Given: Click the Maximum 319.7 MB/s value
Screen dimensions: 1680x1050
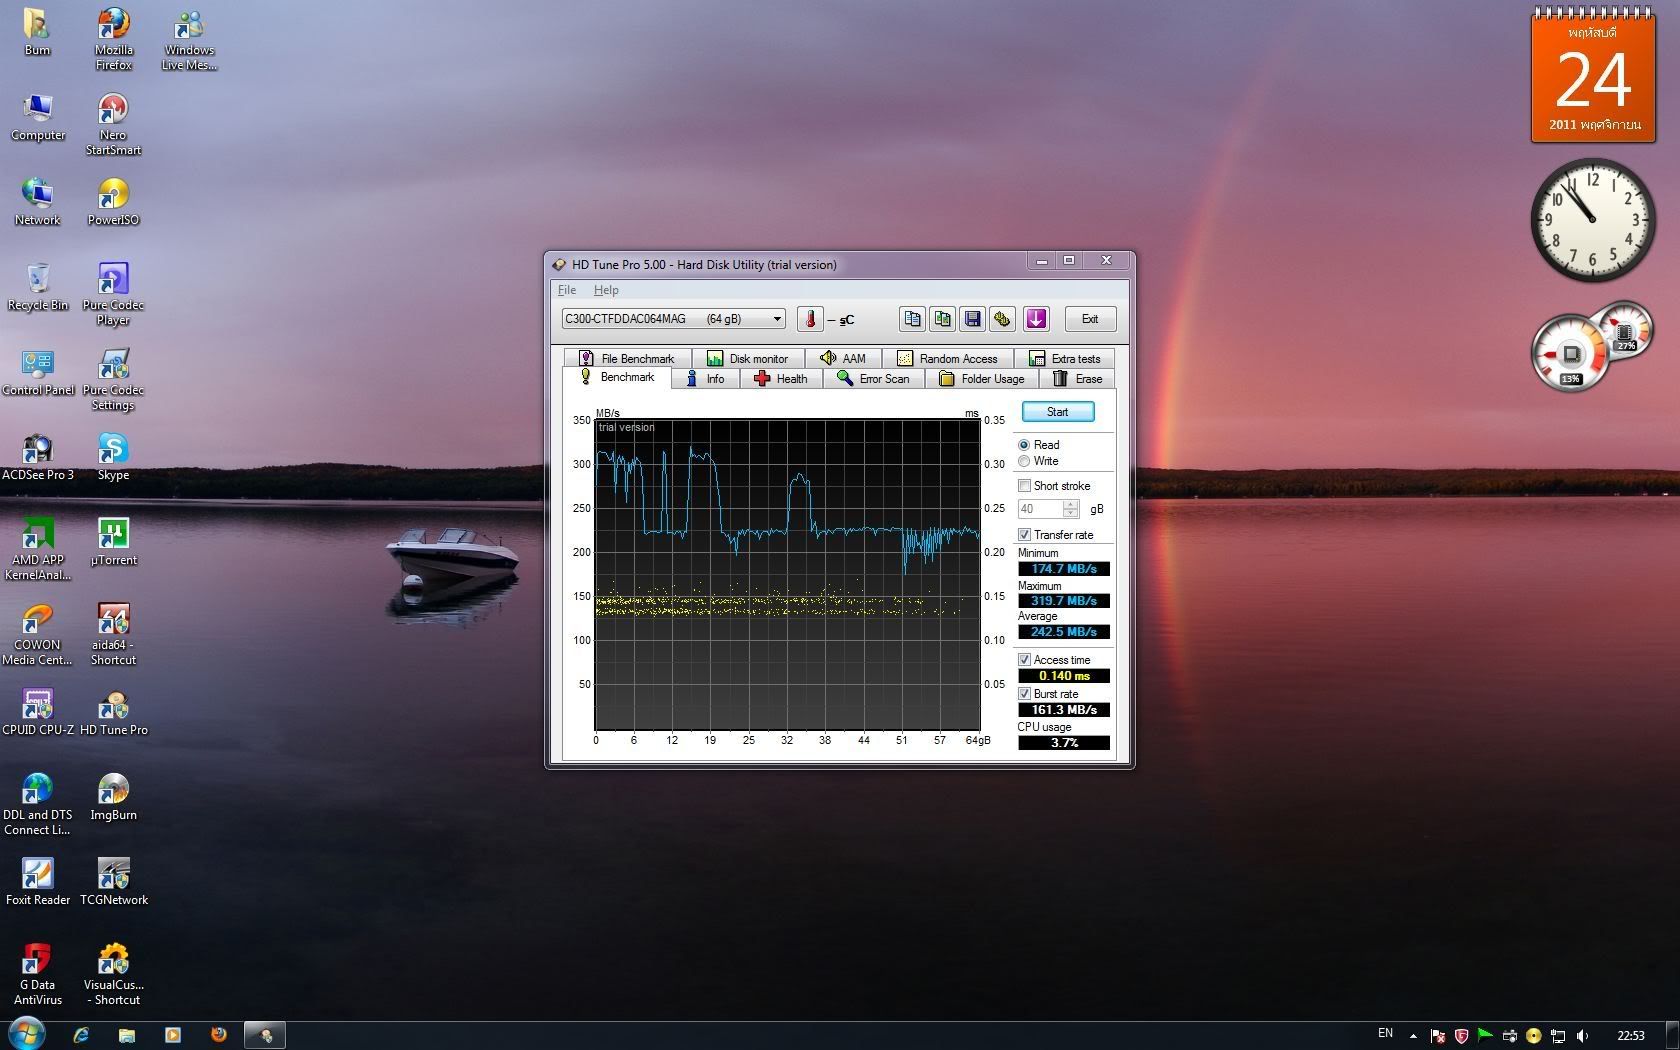Looking at the screenshot, I should [1063, 601].
